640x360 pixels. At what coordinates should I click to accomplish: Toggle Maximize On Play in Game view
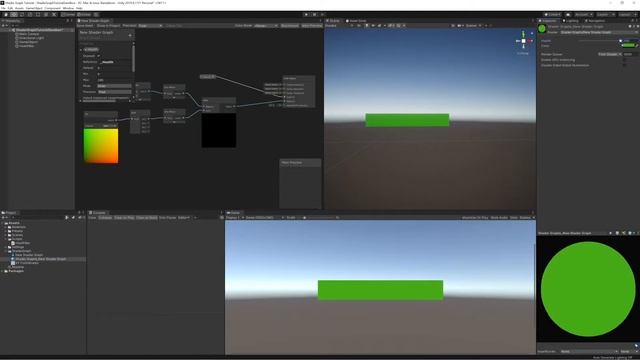475,218
